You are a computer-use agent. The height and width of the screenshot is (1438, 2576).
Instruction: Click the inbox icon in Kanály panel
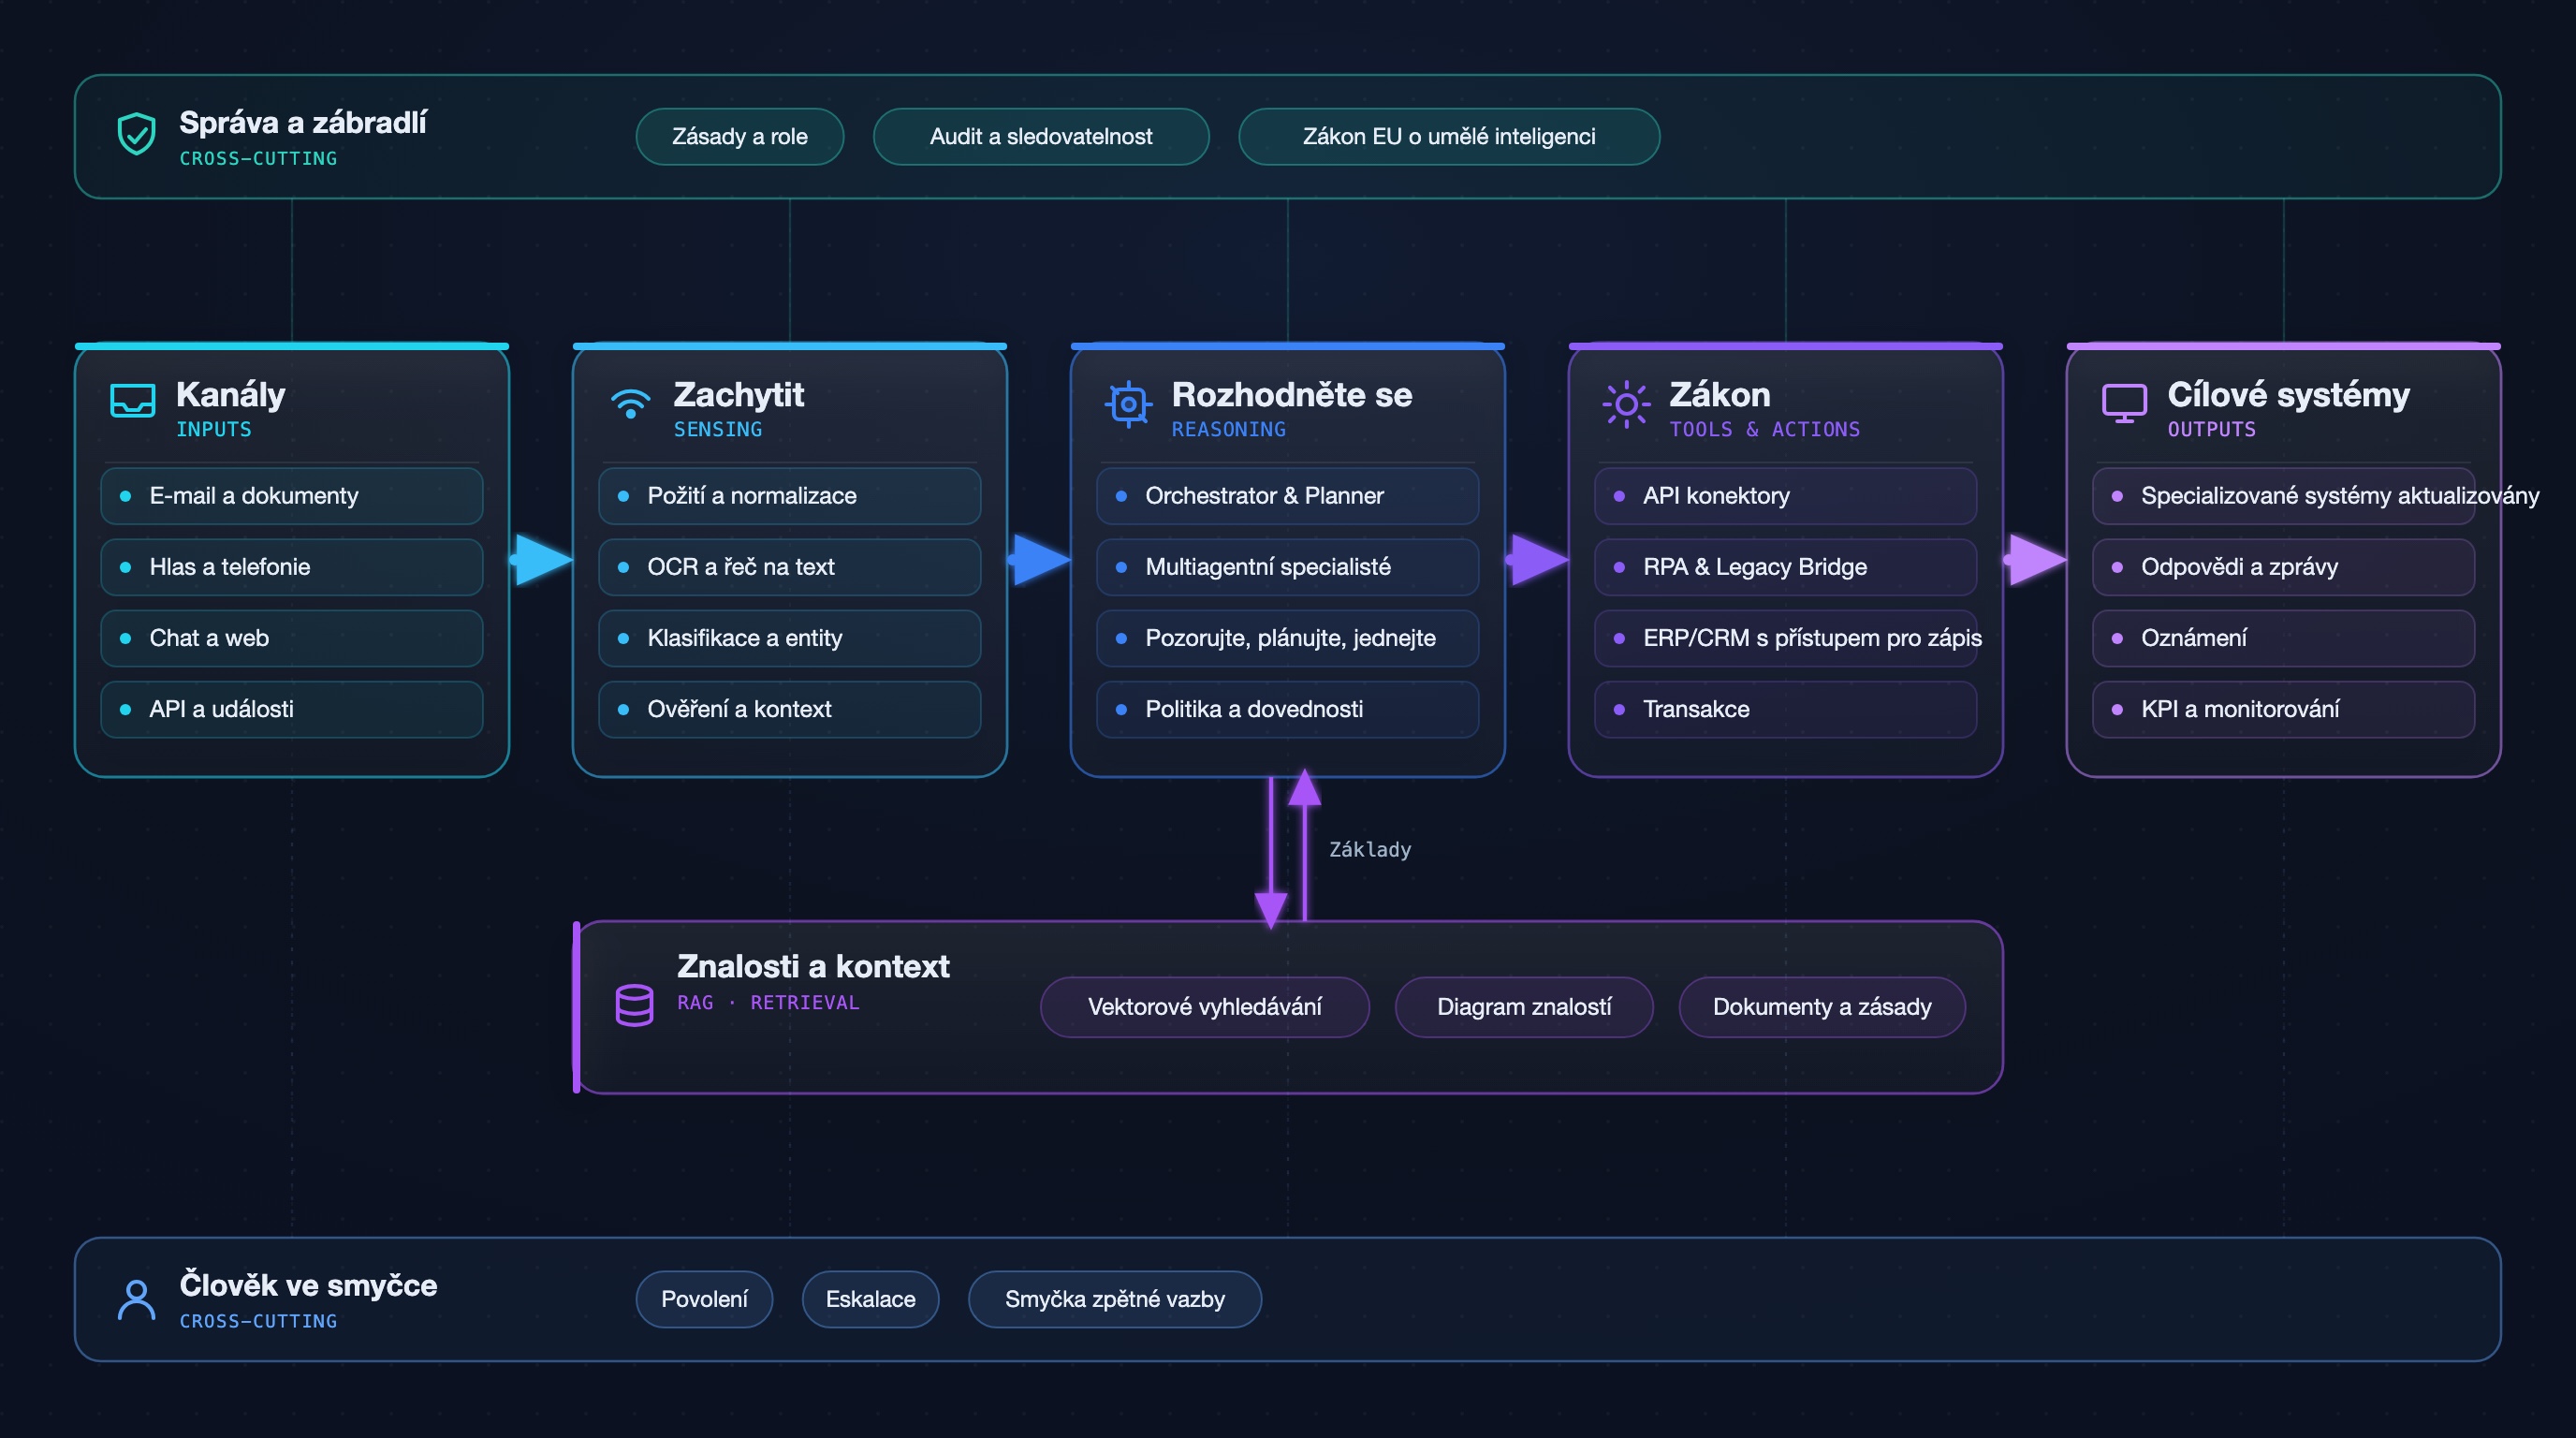coord(132,400)
